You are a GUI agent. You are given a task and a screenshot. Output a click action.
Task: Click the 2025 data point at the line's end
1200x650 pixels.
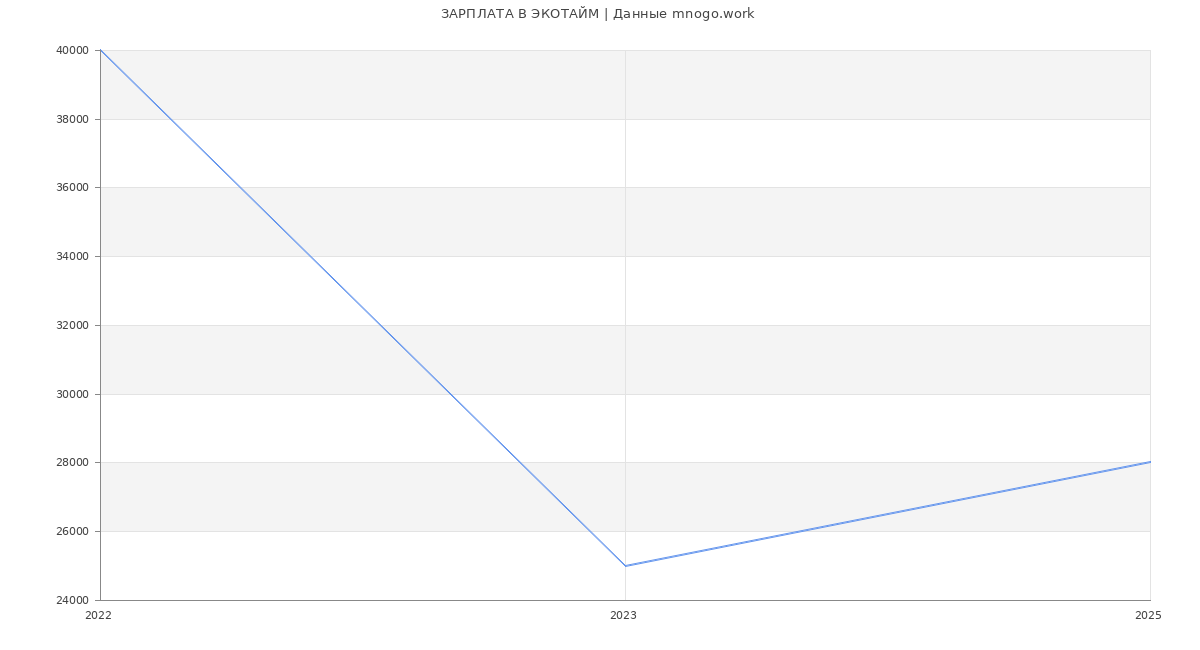click(1149, 462)
